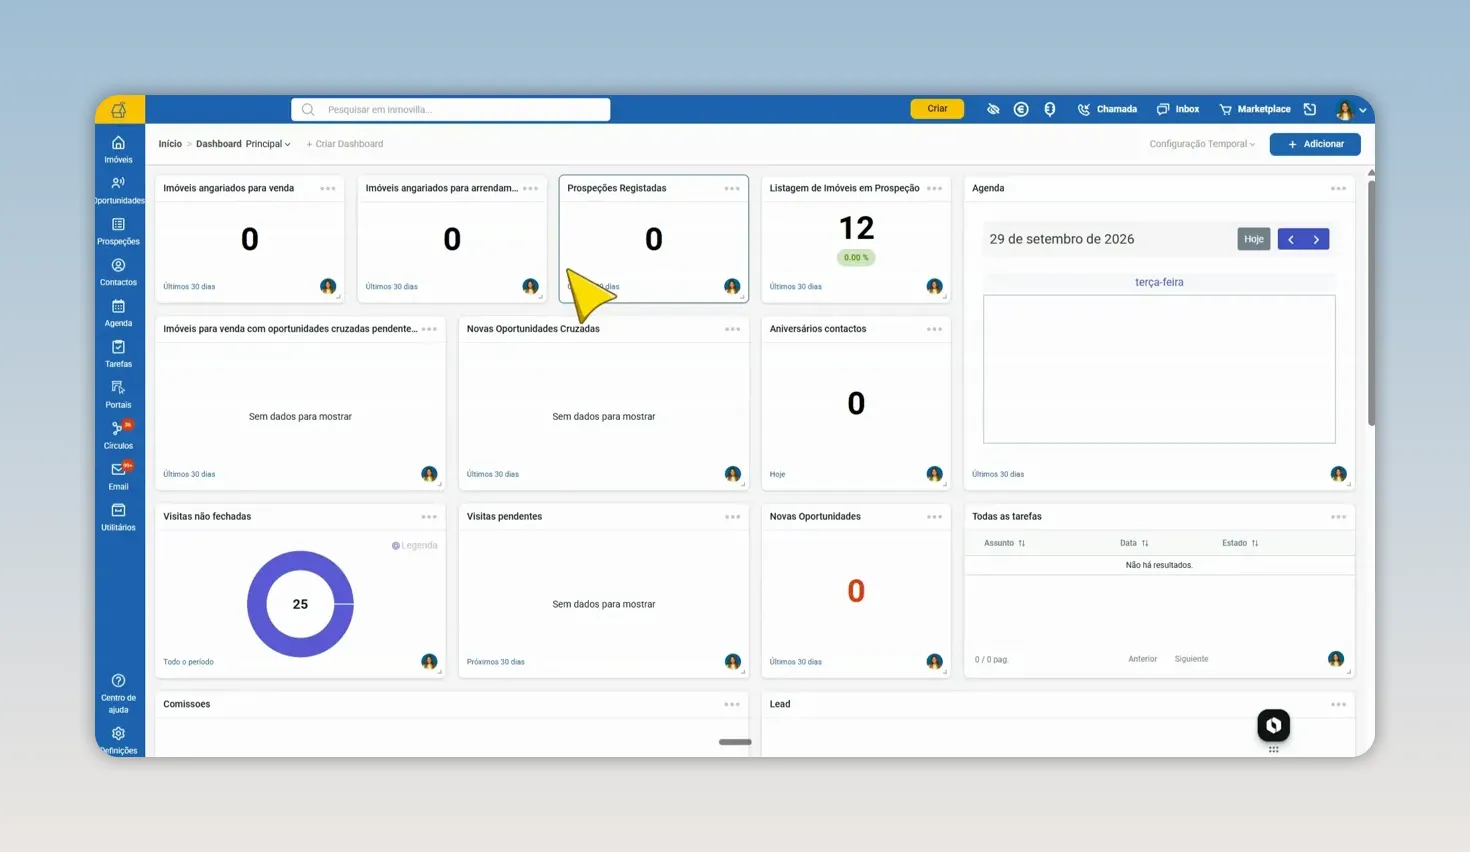Viewport: 1470px width, 852px height.
Task: Click Hoje button in Agenda
Action: tap(1254, 239)
